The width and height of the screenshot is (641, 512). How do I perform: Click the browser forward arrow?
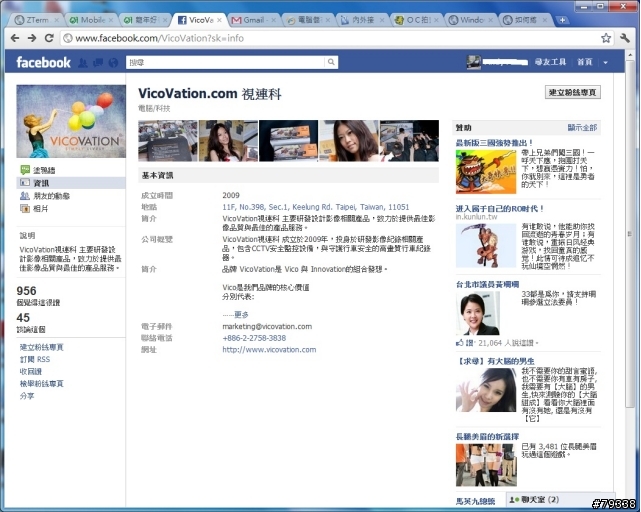(32, 38)
